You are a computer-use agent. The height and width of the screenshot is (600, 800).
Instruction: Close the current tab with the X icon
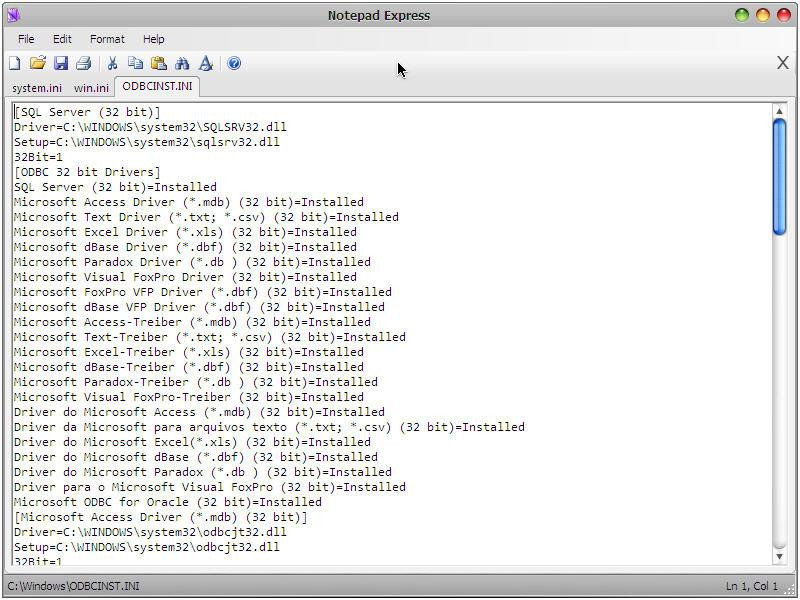[783, 63]
